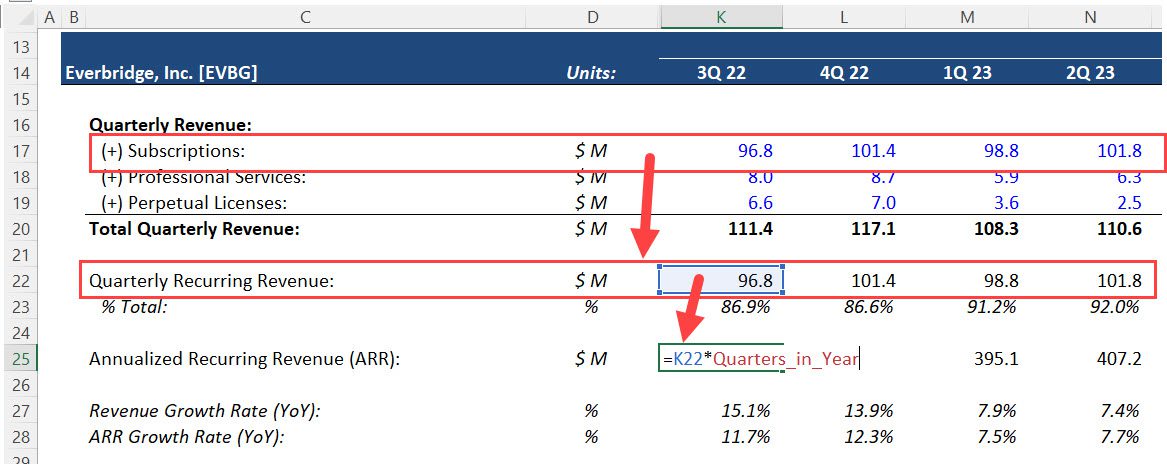
Task: Click total revenue value 111.4
Action: click(x=750, y=229)
